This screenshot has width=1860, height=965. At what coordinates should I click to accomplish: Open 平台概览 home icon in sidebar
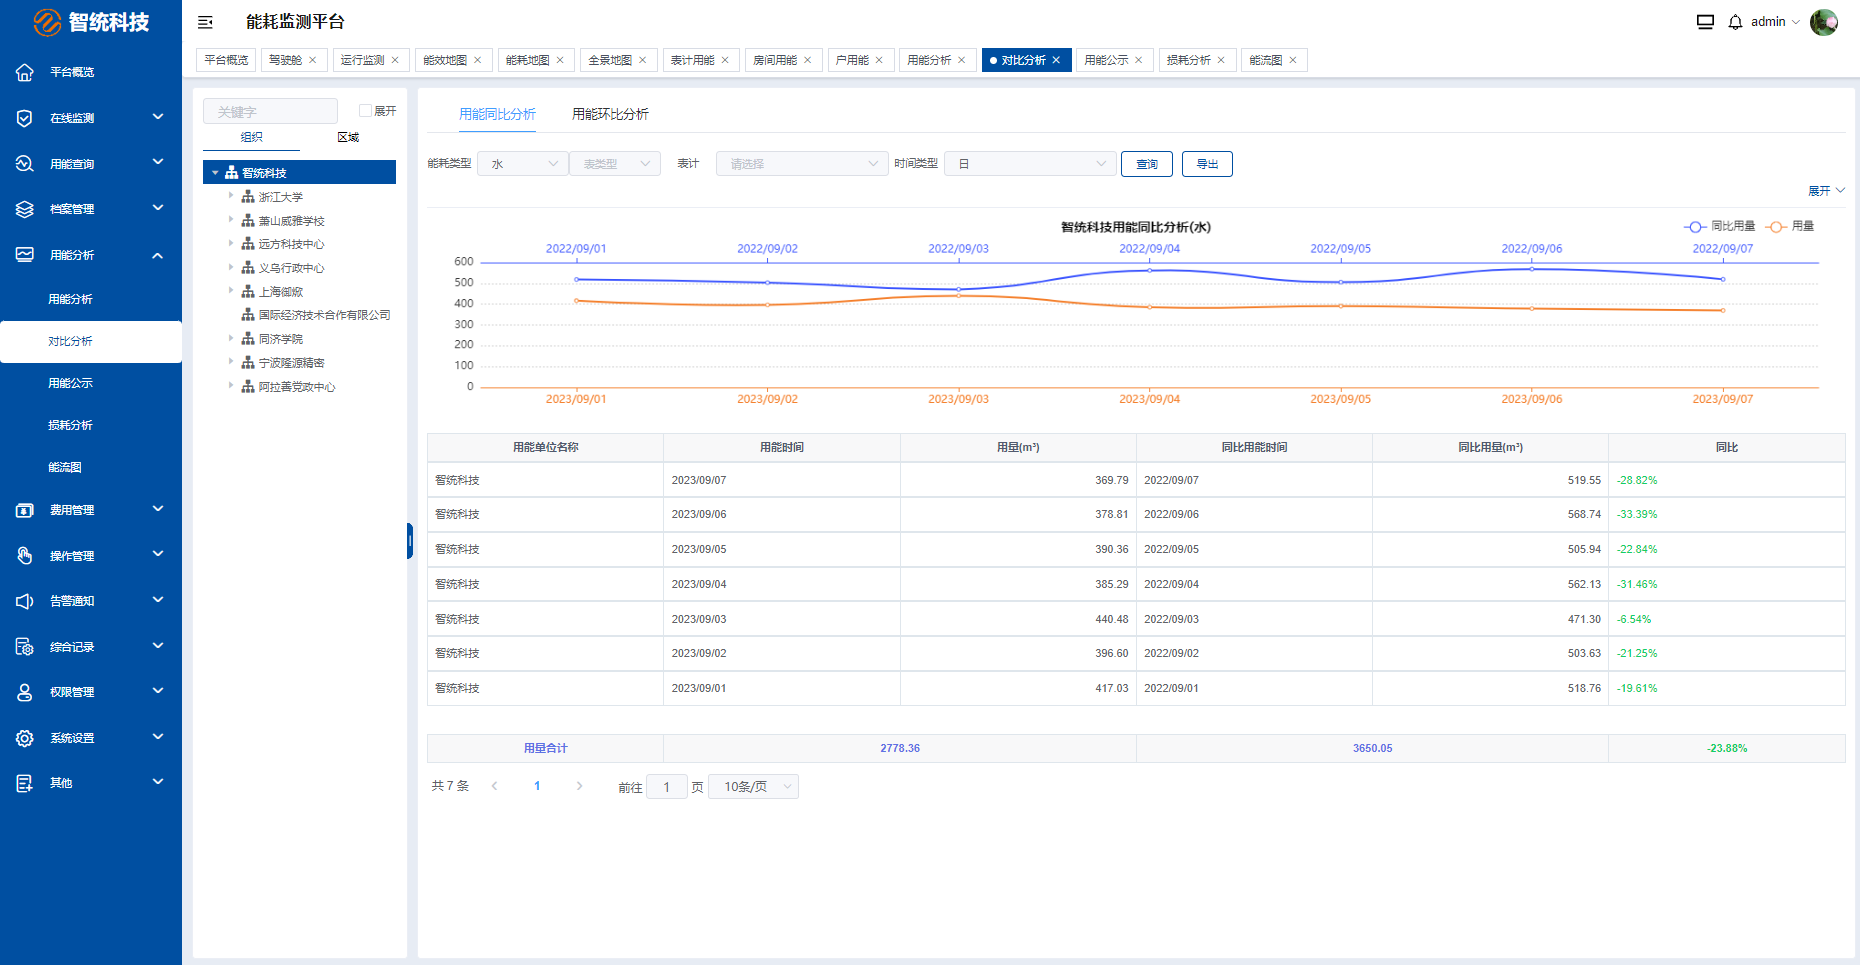point(25,72)
